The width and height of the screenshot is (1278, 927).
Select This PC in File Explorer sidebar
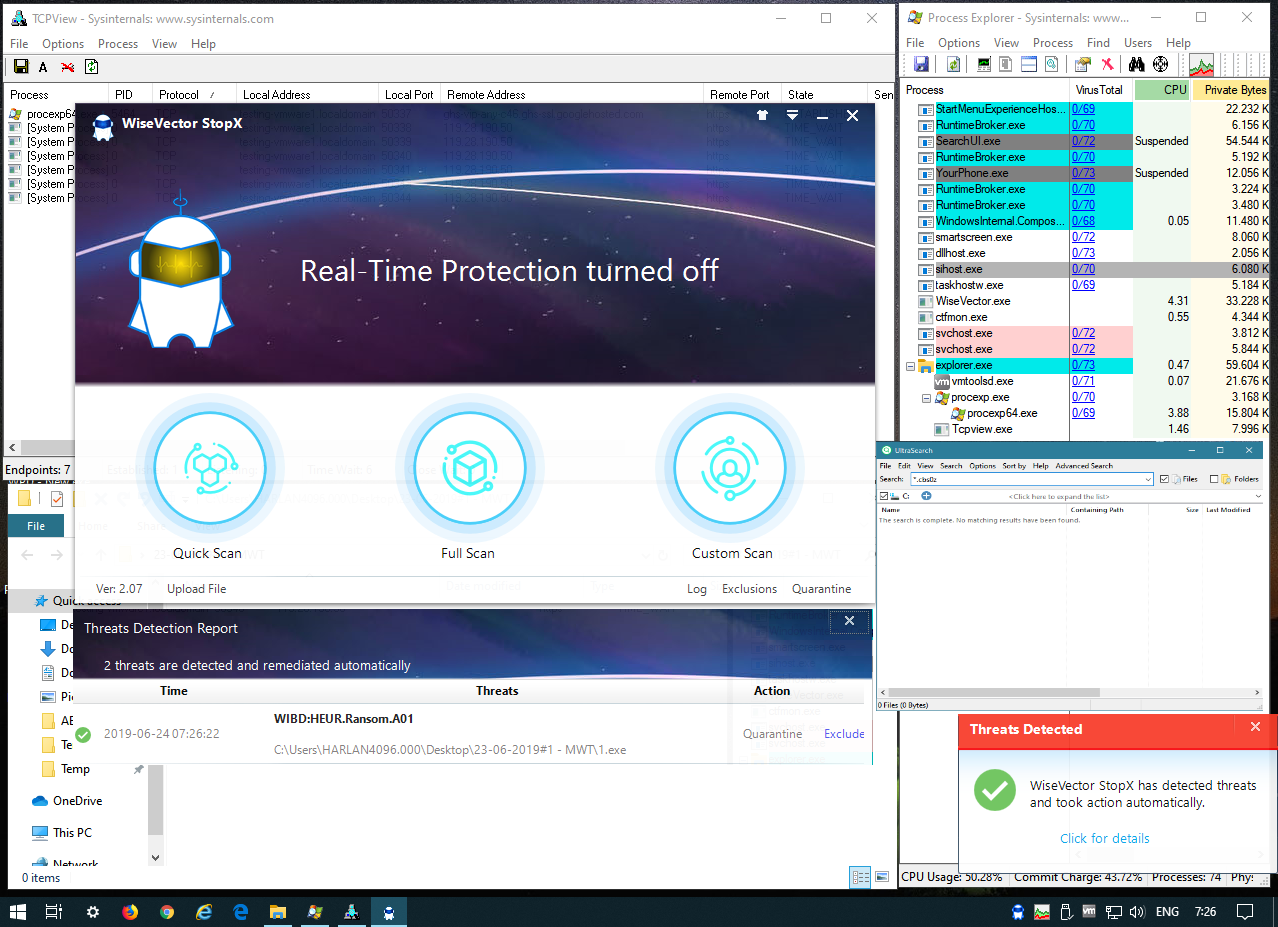tap(72, 833)
